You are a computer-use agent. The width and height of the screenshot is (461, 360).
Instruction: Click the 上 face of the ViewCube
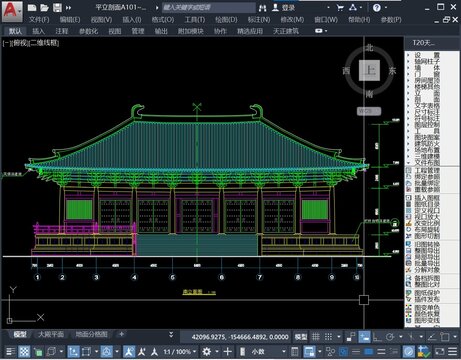369,70
